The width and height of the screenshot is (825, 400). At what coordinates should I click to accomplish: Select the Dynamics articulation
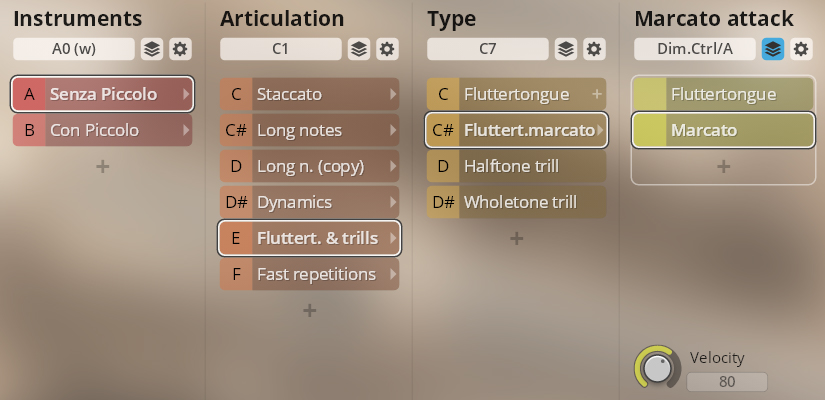click(309, 202)
